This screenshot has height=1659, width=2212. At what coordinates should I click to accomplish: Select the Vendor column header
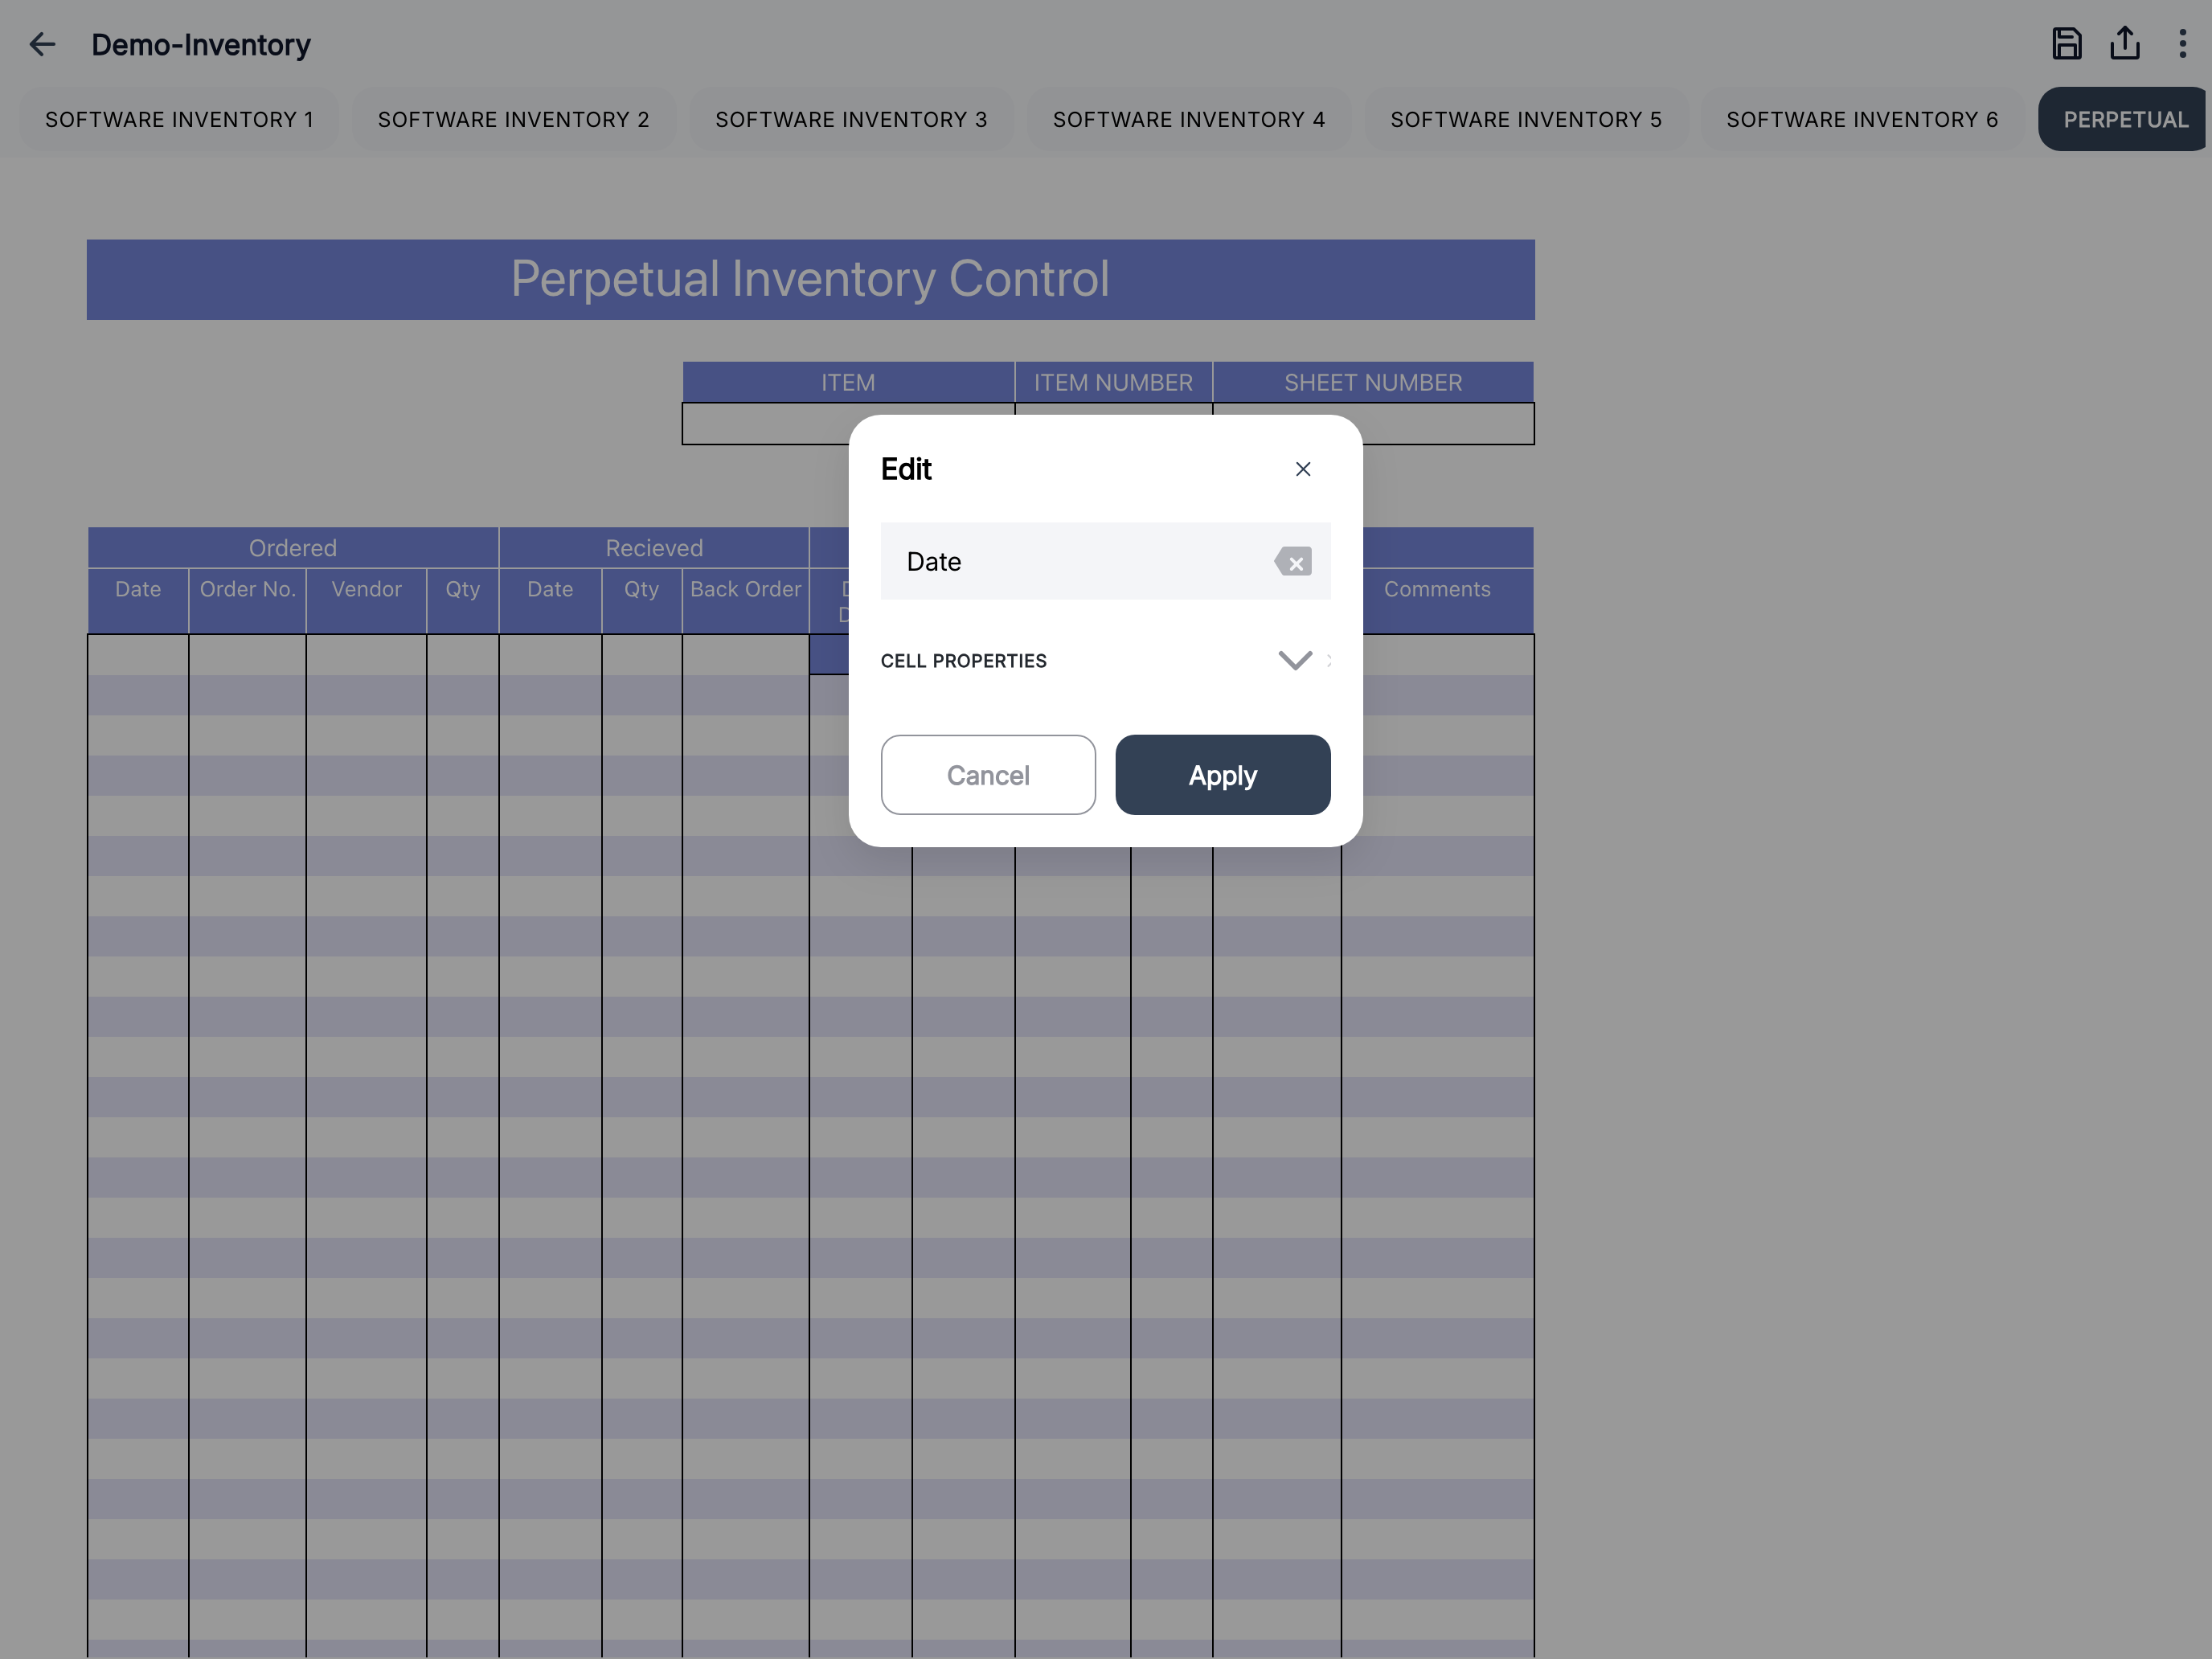tap(366, 601)
